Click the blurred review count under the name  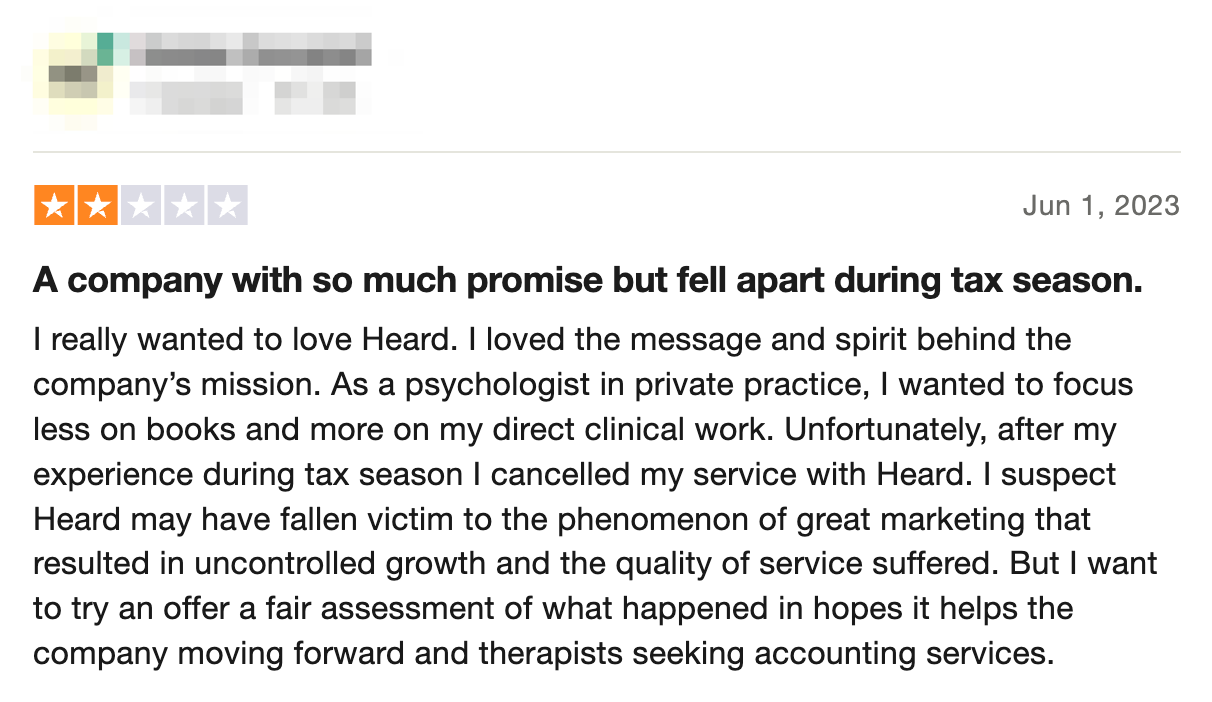click(187, 97)
